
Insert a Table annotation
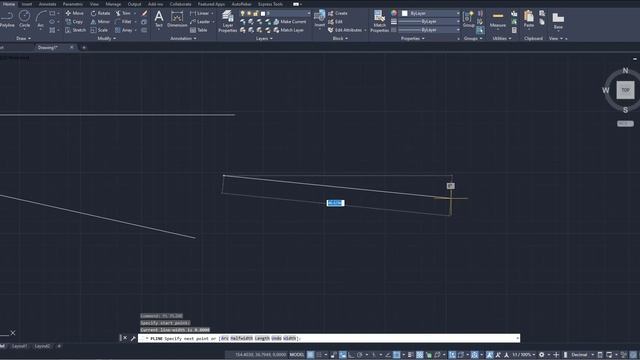click(x=199, y=30)
